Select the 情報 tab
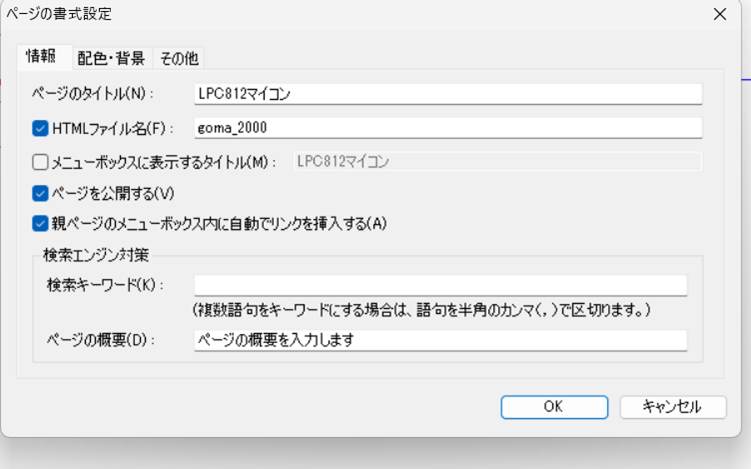 tap(41, 57)
